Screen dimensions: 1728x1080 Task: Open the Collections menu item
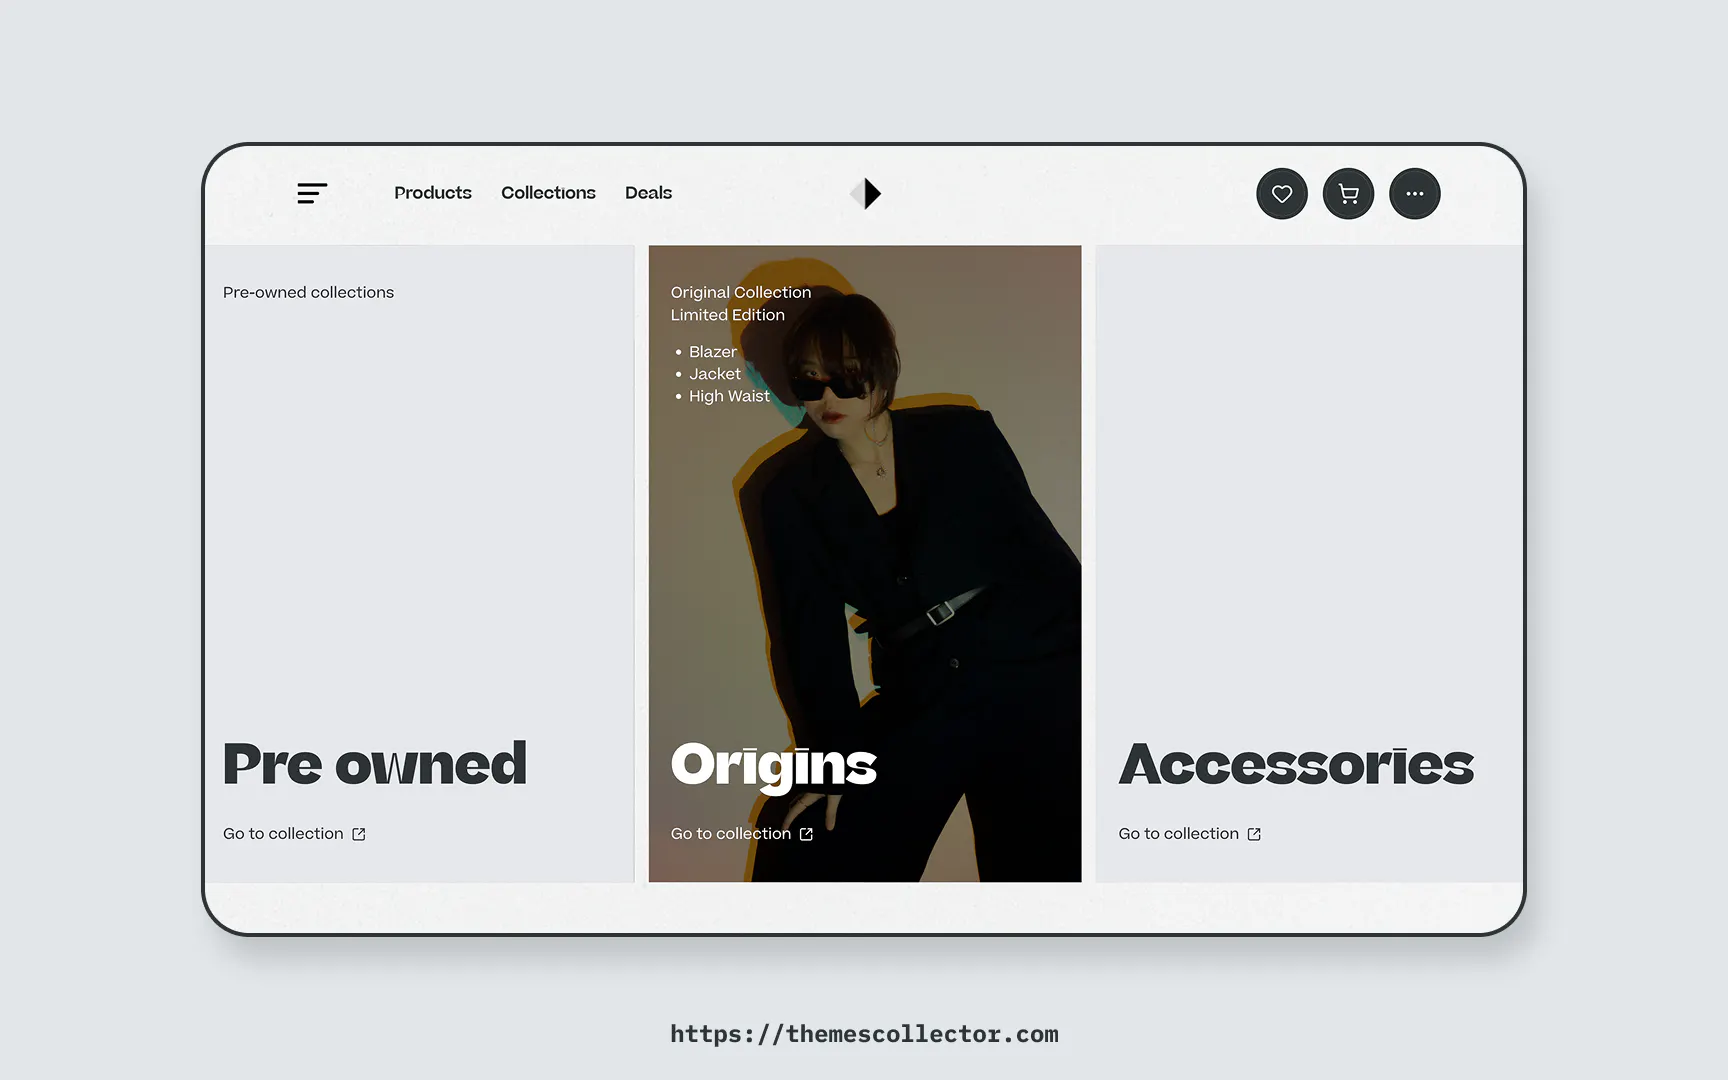coord(548,193)
